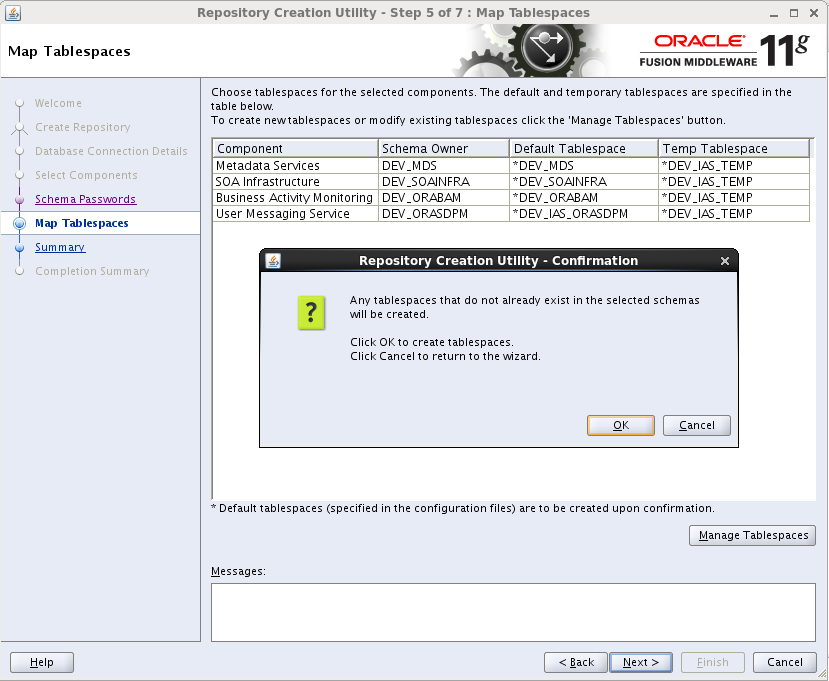
Task: Click OK to create tablespaces
Action: point(620,425)
